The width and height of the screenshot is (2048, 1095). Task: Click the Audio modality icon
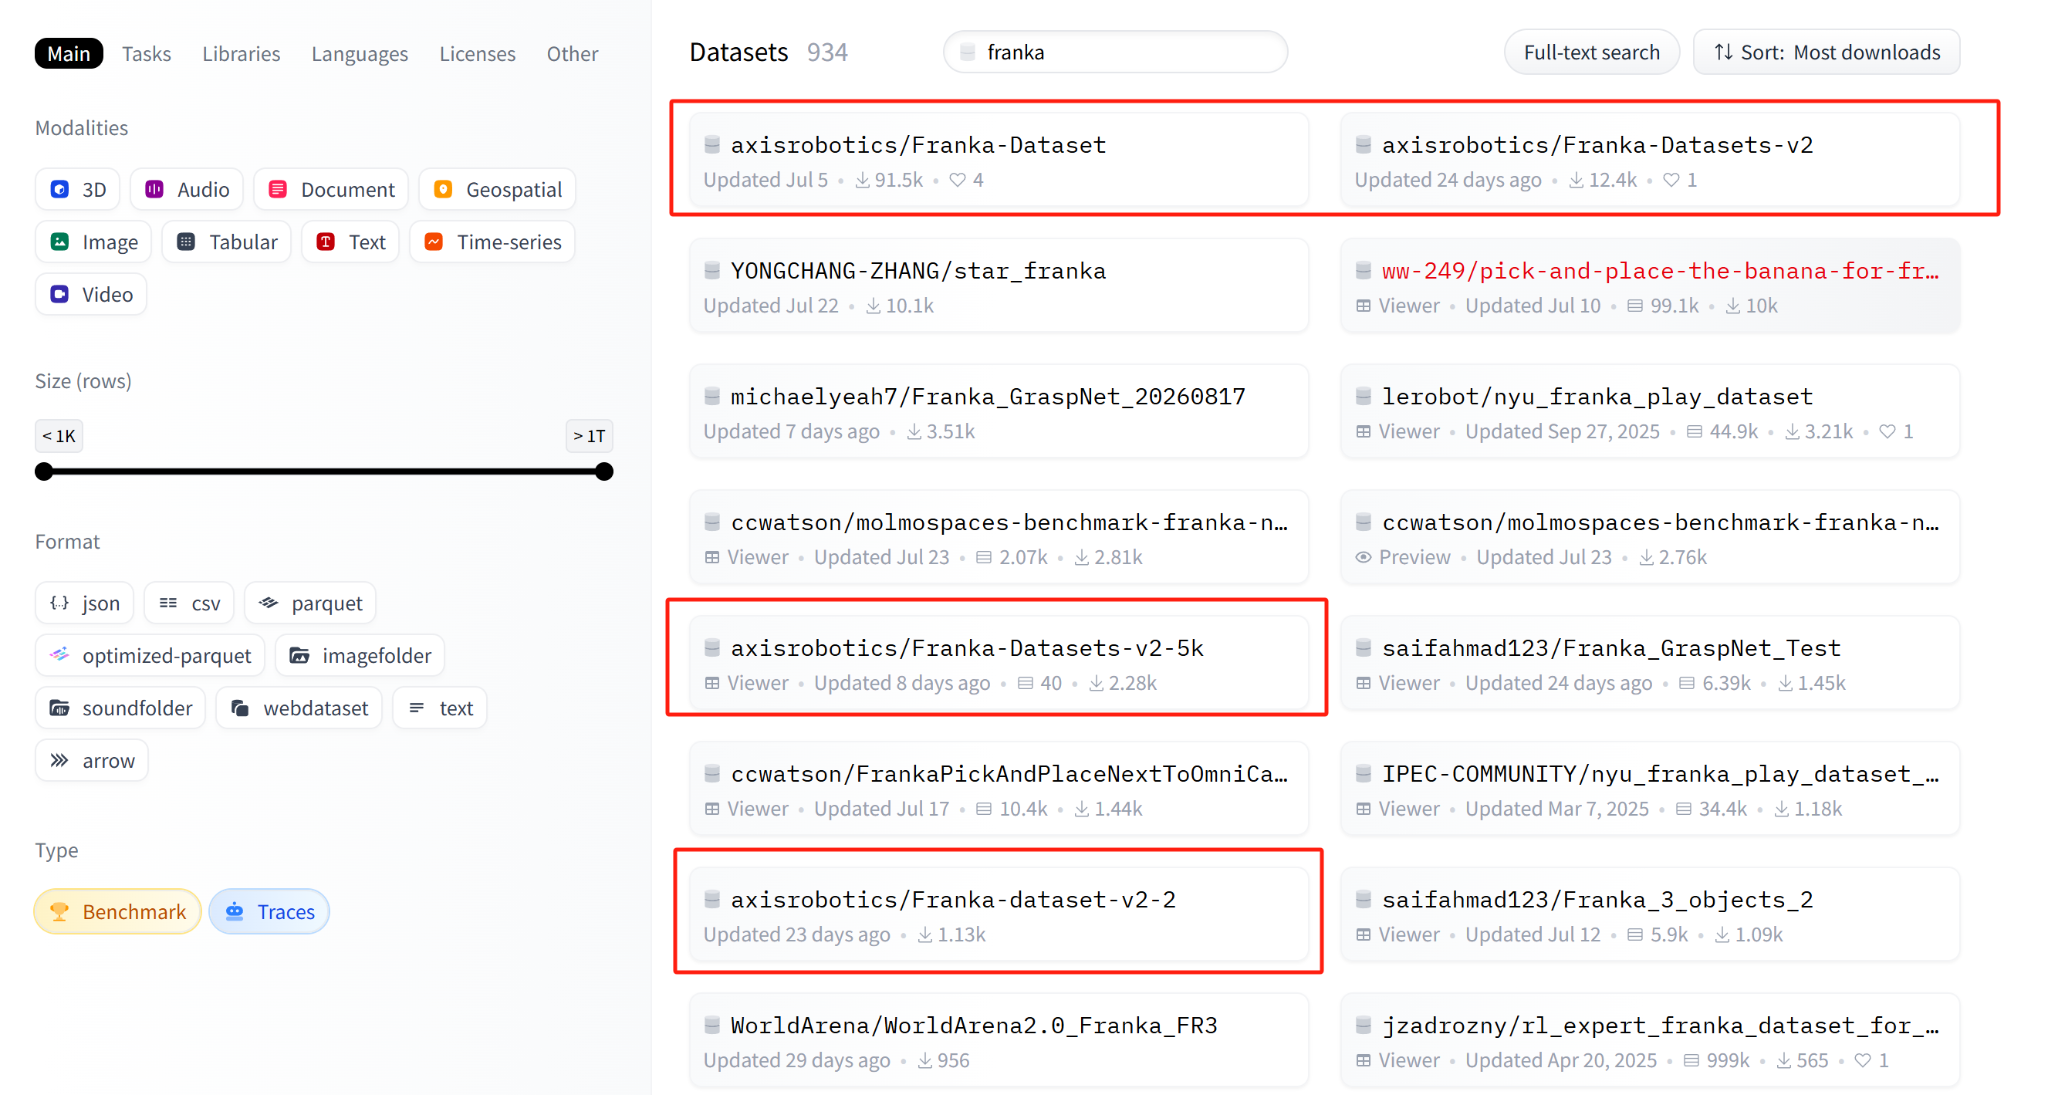tap(155, 190)
